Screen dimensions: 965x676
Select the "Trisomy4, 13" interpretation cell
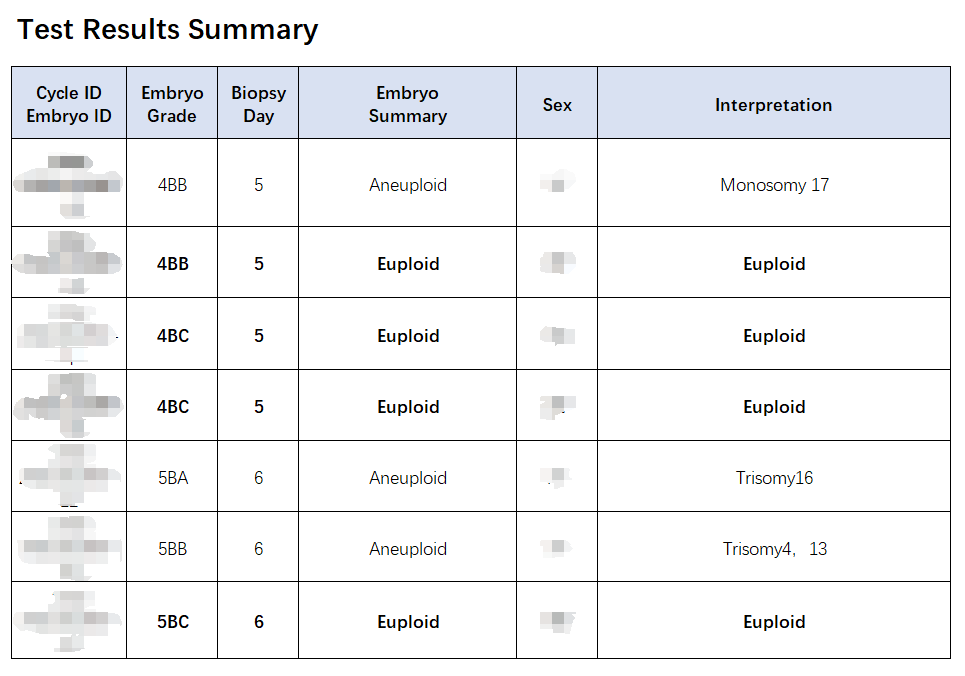(774, 549)
